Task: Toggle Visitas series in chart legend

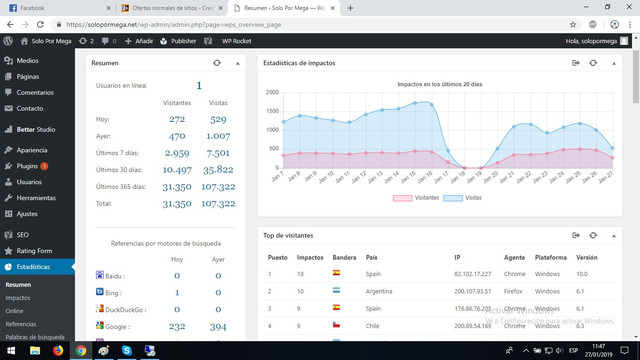Action: (x=462, y=198)
